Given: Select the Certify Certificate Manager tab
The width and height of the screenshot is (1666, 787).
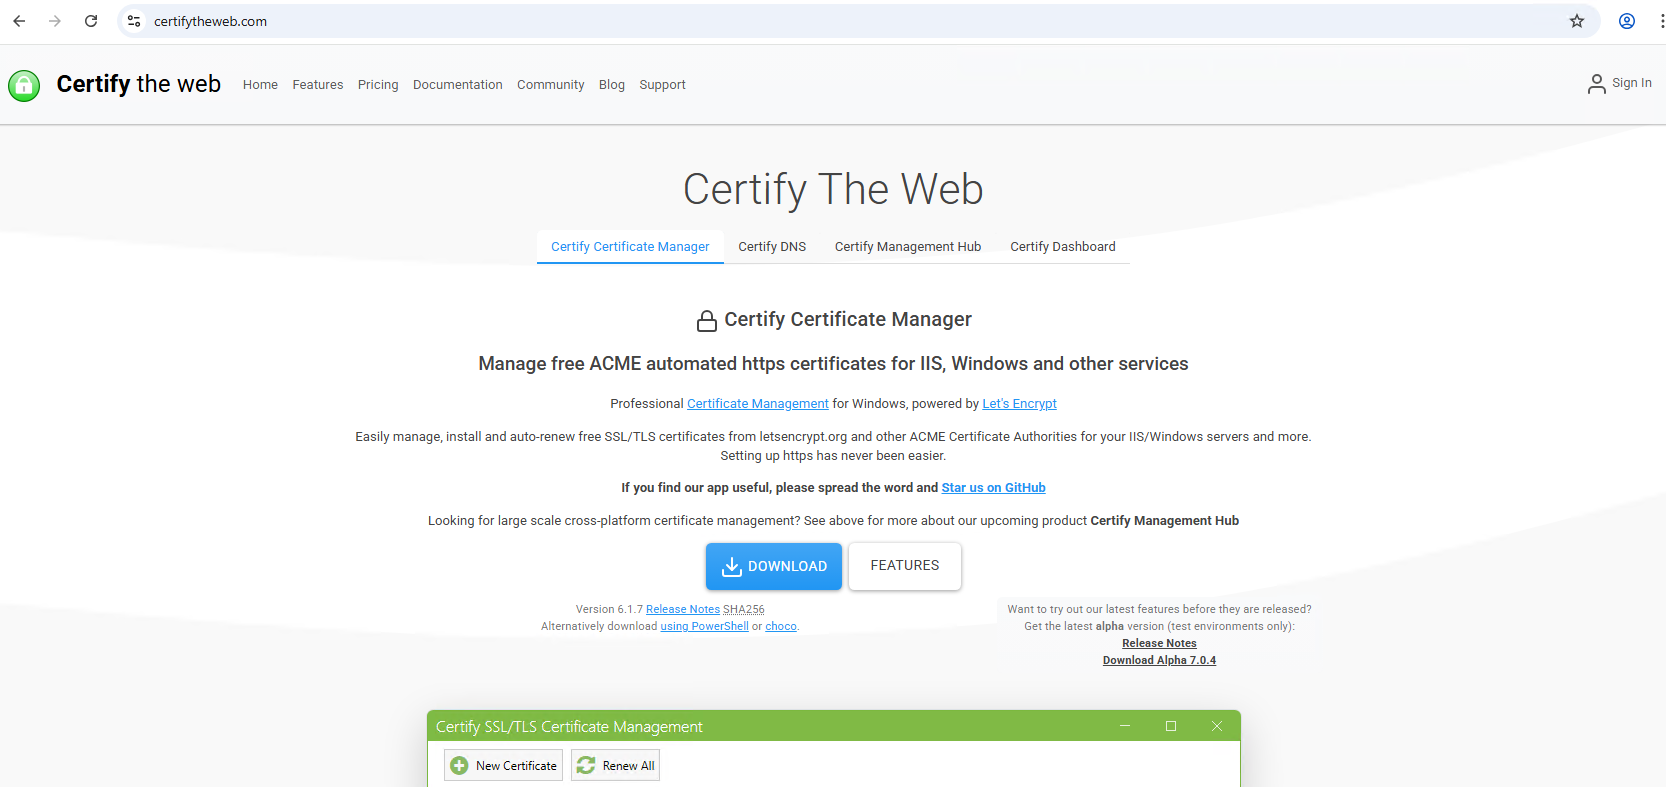Looking at the screenshot, I should (x=630, y=247).
